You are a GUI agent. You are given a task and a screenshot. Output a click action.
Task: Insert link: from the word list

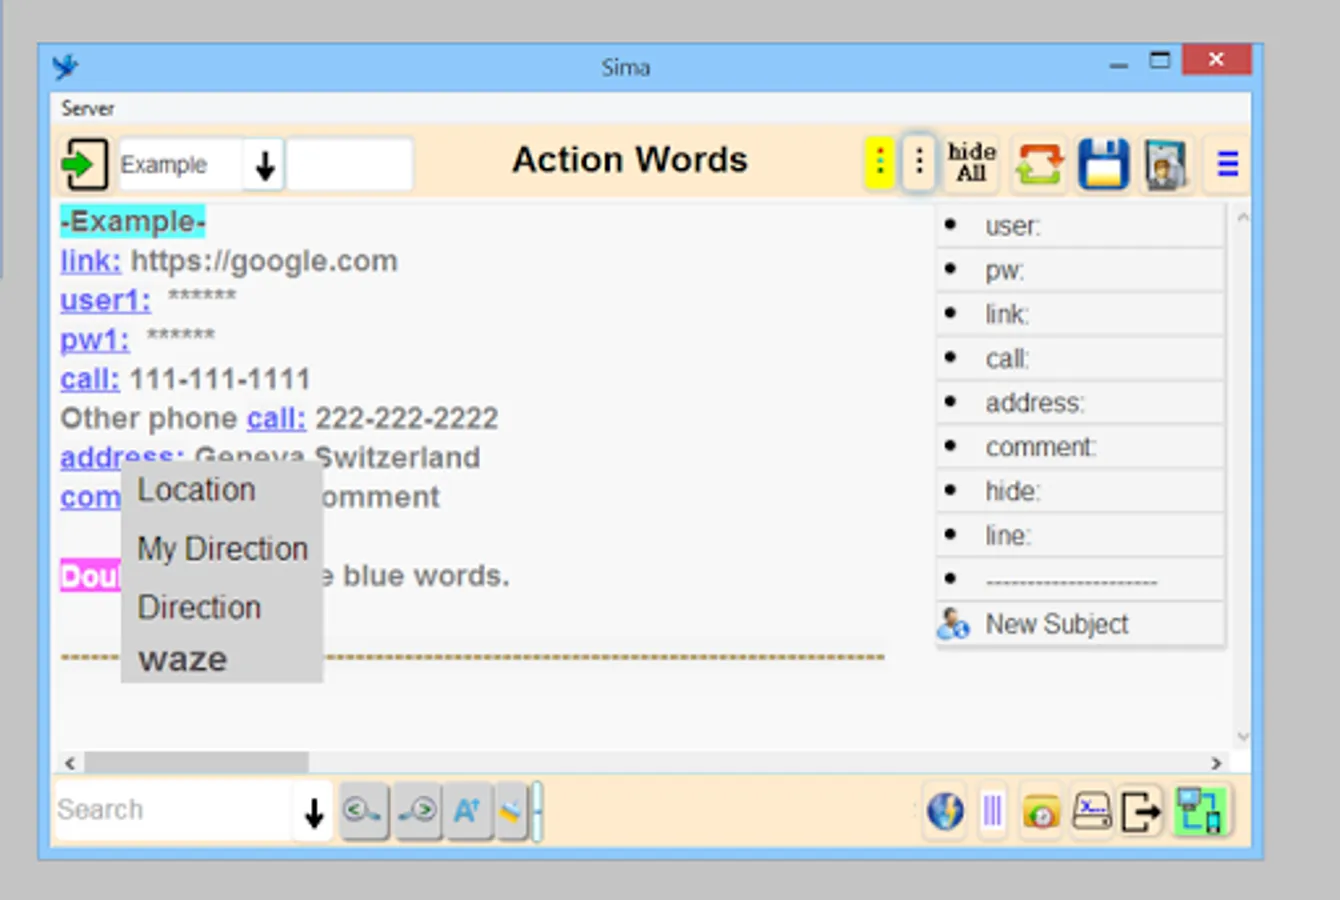click(1081, 314)
